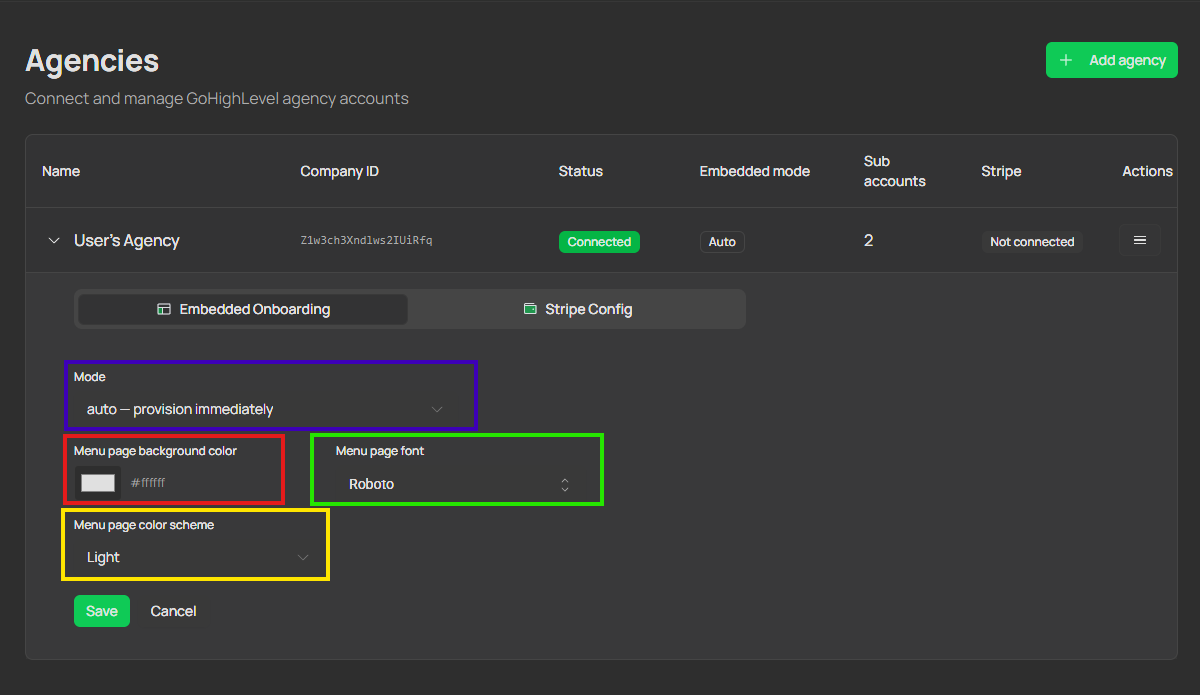Click the Connected status badge
This screenshot has height=695, width=1200.
[x=599, y=242]
